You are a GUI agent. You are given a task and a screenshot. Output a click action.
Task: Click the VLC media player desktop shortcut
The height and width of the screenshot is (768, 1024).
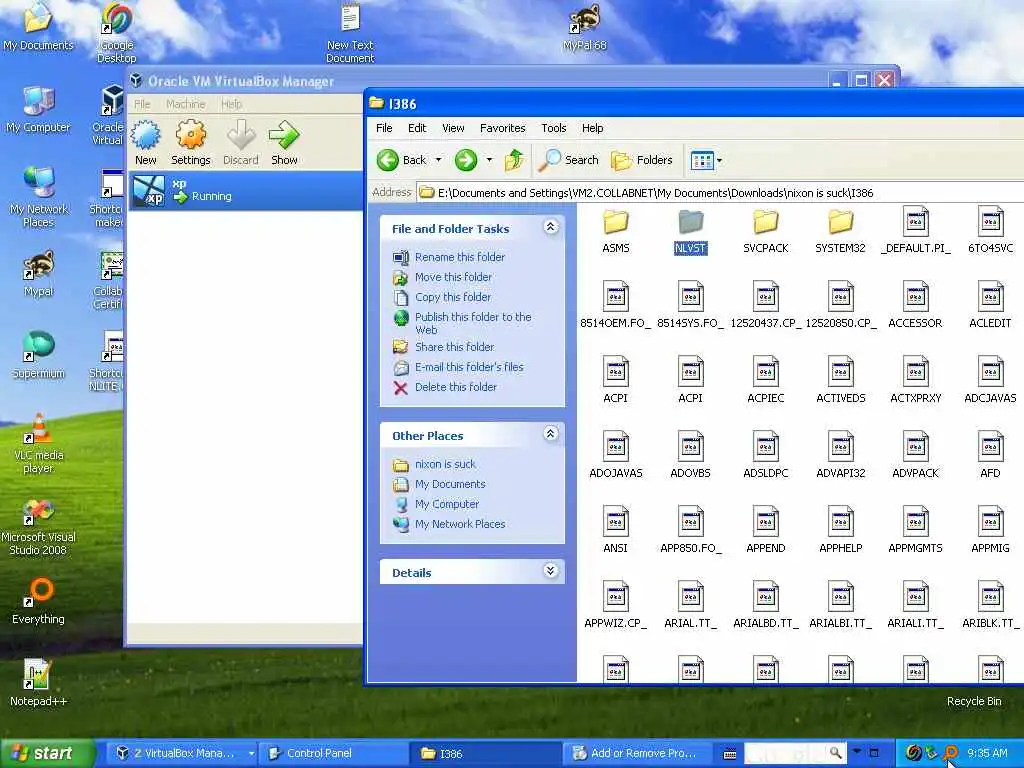coord(39,444)
